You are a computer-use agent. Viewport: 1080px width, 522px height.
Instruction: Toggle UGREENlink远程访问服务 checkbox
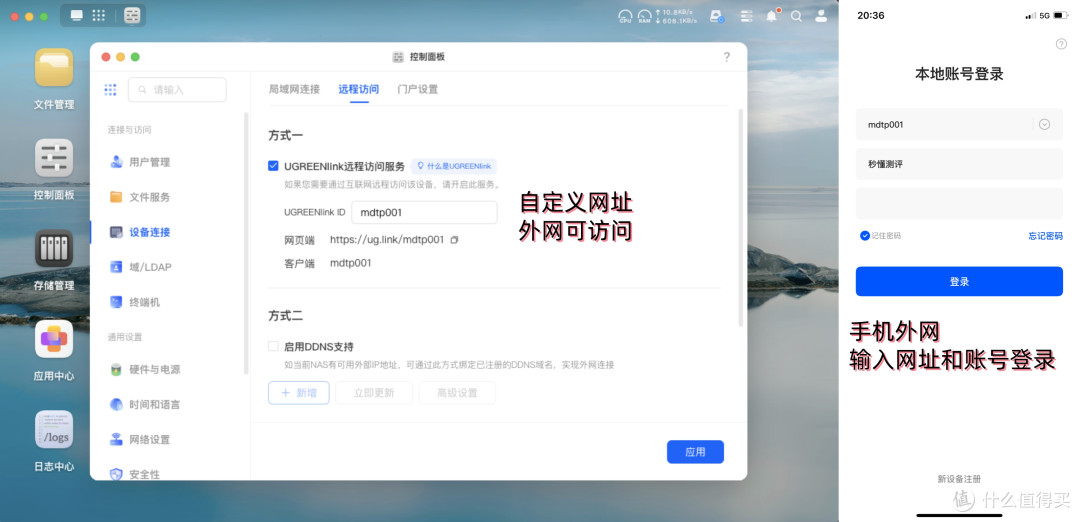click(273, 166)
